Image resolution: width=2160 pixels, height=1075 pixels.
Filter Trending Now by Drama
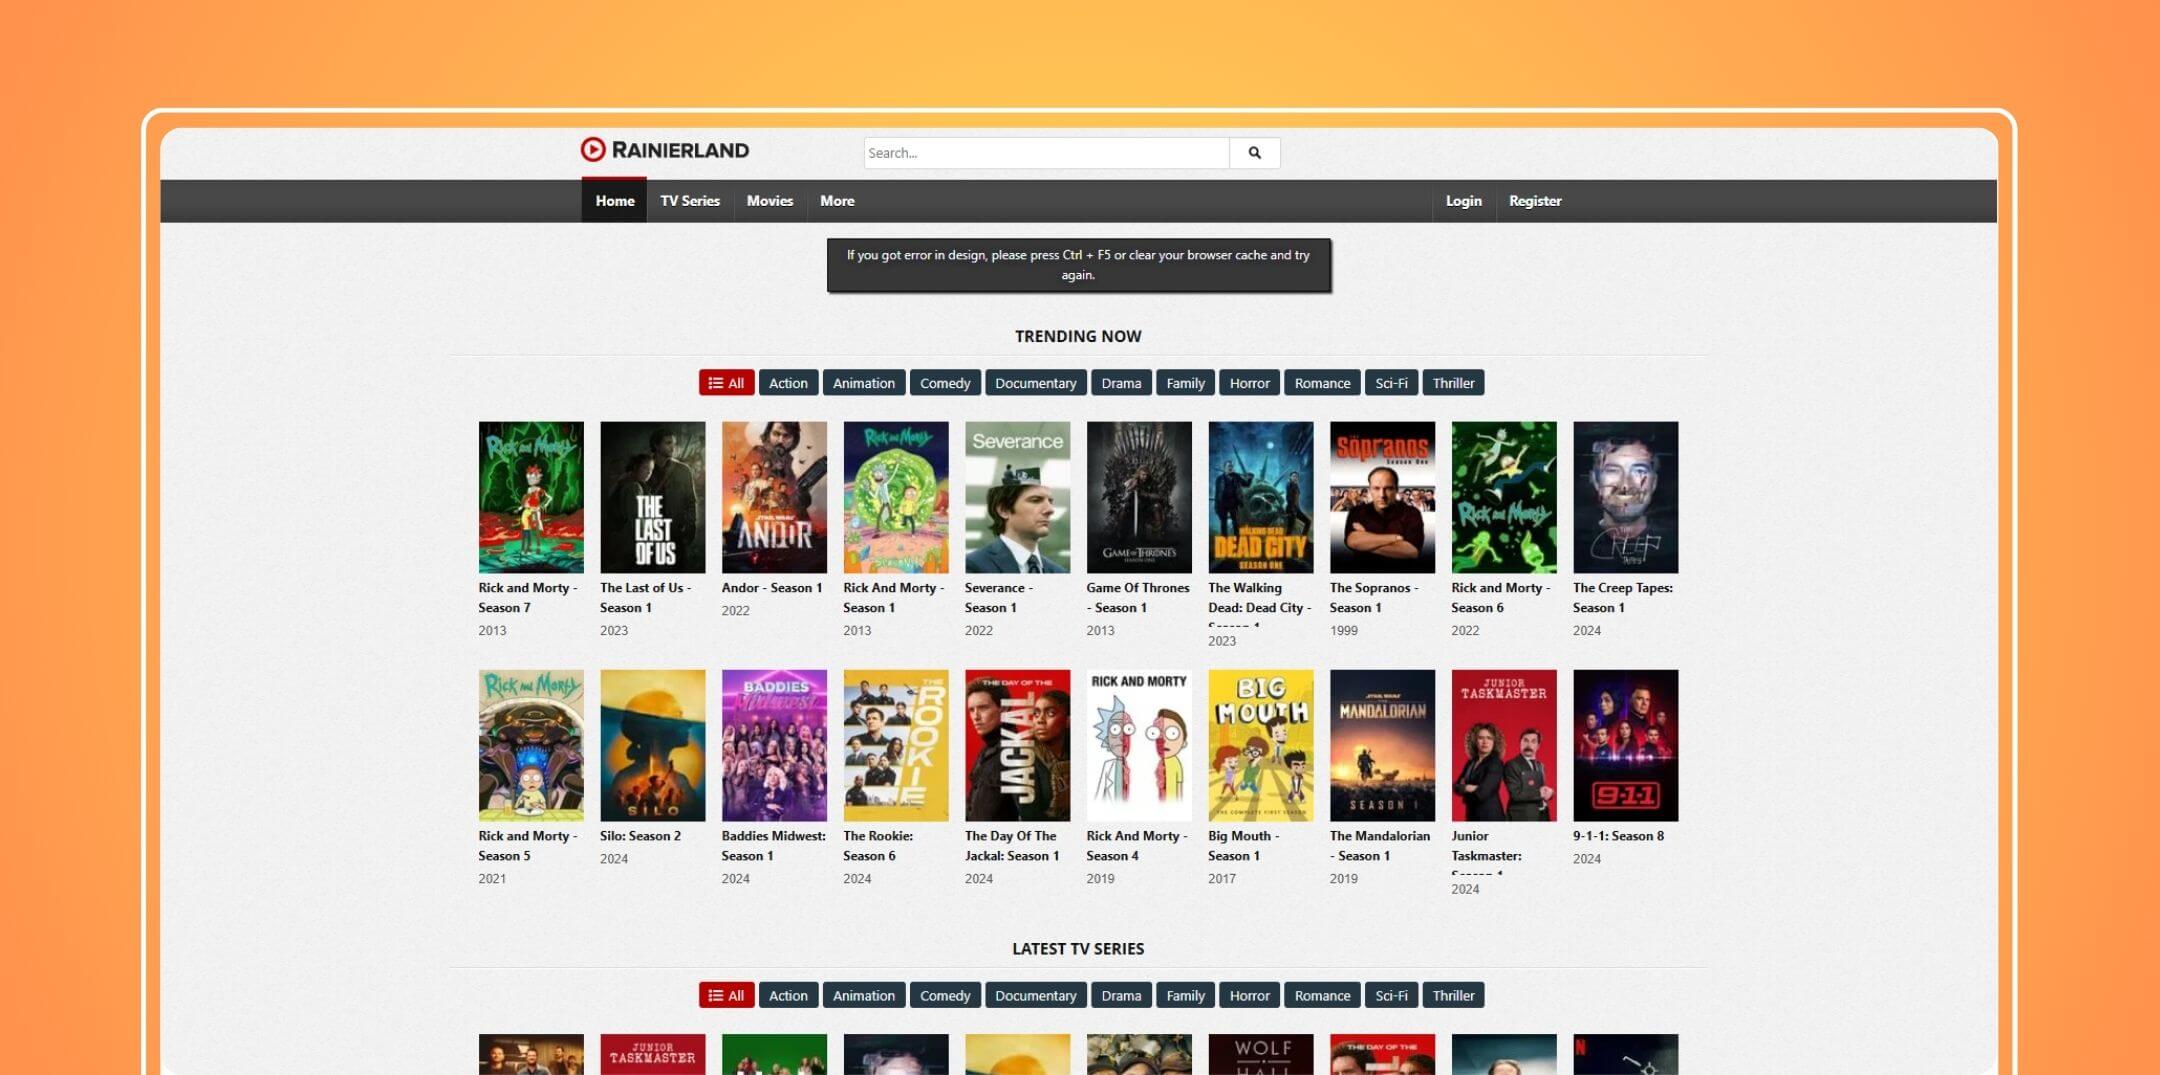pos(1121,383)
